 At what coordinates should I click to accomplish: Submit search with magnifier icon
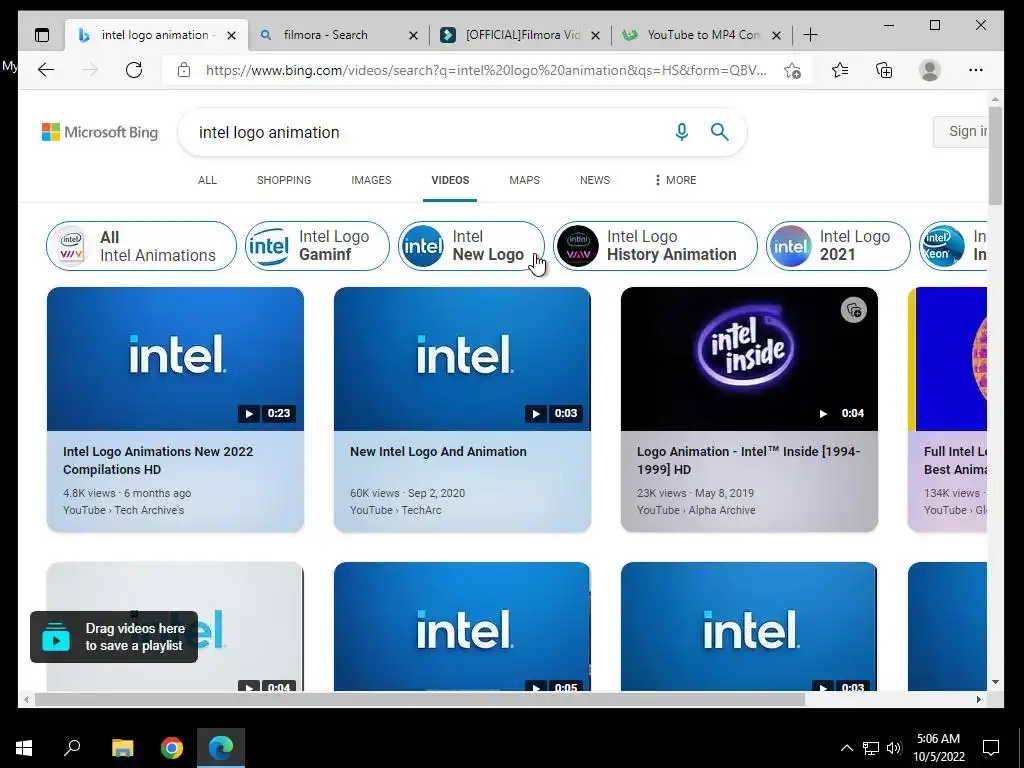click(720, 132)
